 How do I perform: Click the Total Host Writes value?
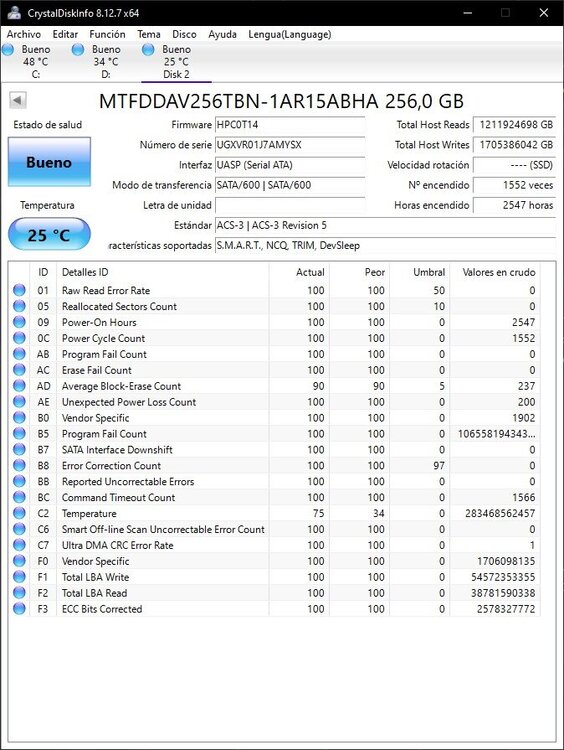pos(514,145)
